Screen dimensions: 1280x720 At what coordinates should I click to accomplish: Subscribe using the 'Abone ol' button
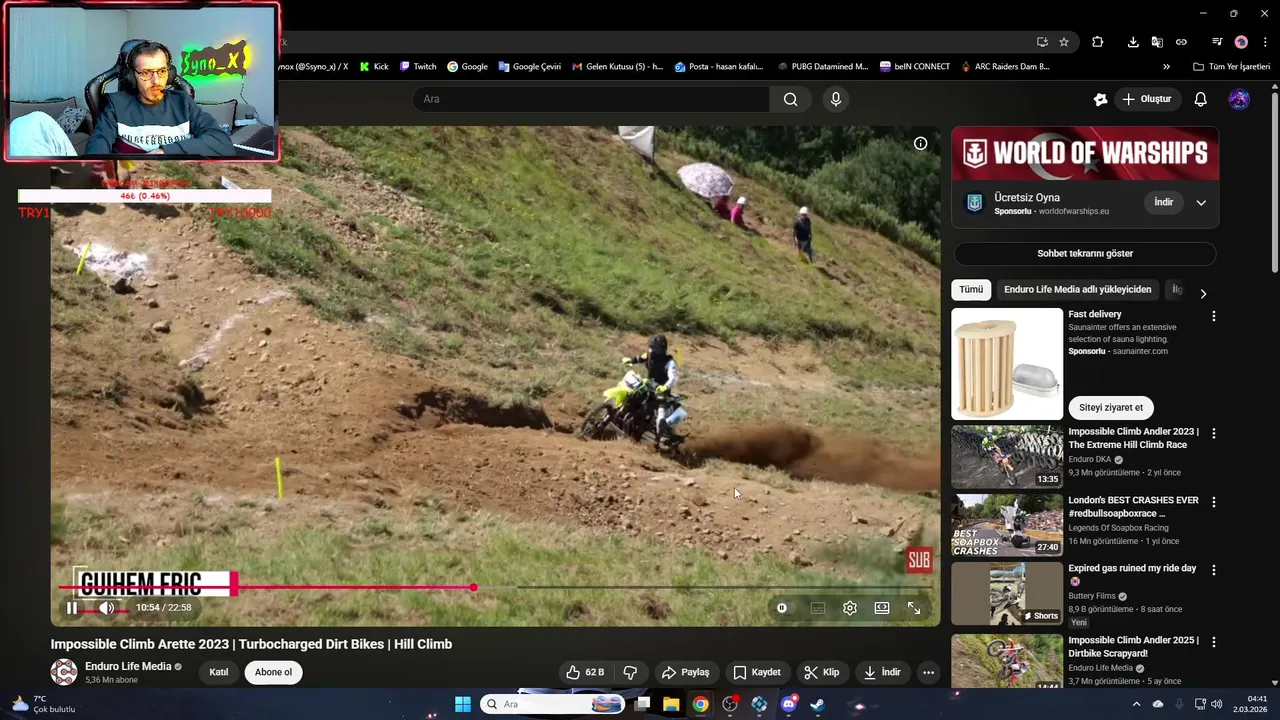point(273,672)
